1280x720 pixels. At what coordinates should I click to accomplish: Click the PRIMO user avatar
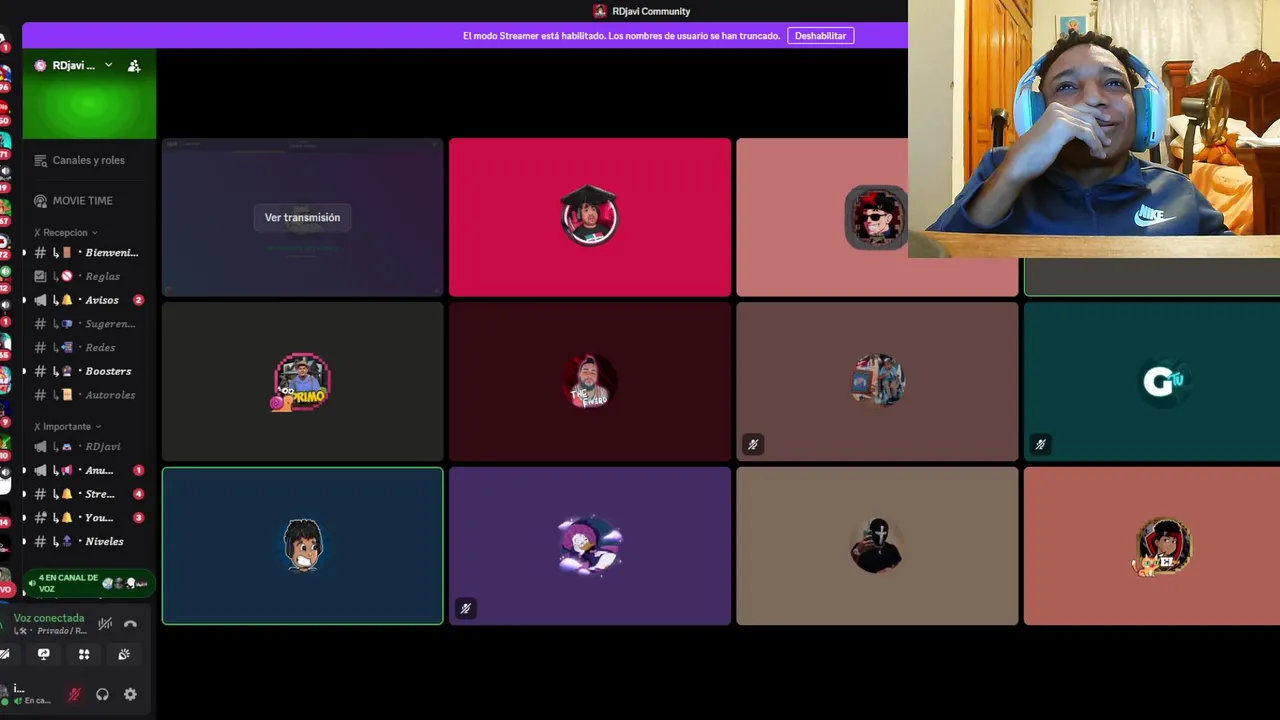click(x=302, y=381)
